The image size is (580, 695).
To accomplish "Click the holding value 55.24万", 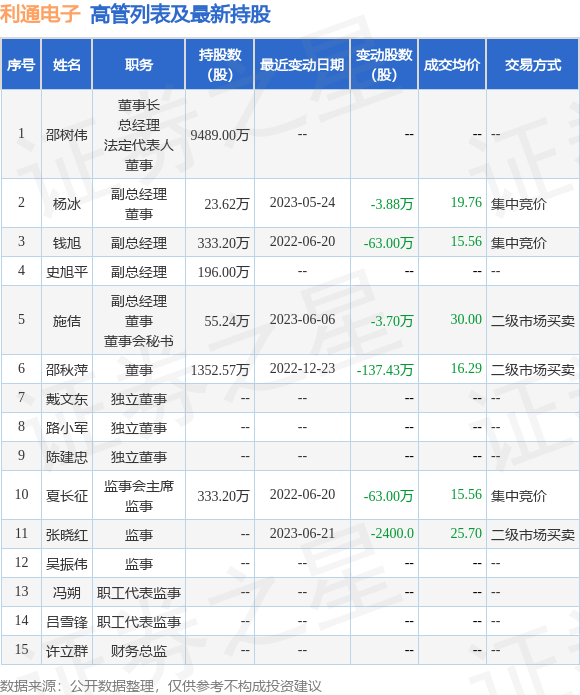I will [227, 320].
